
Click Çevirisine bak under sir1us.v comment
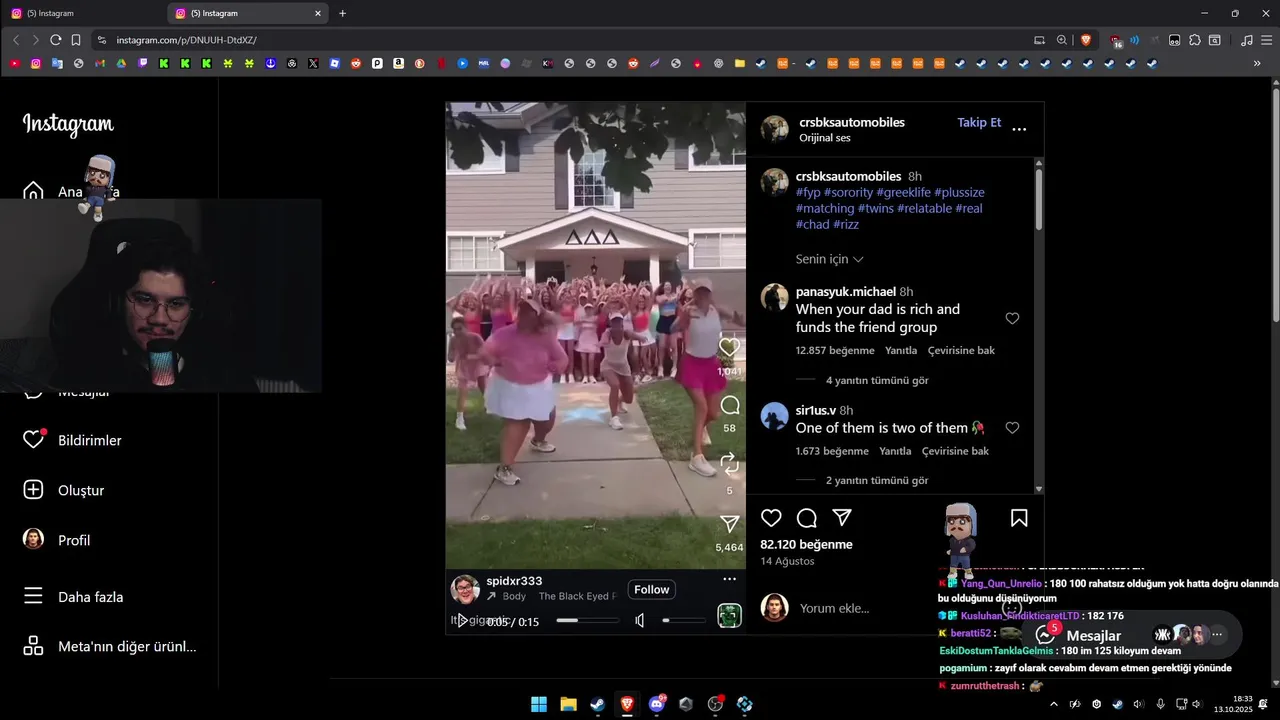click(955, 451)
